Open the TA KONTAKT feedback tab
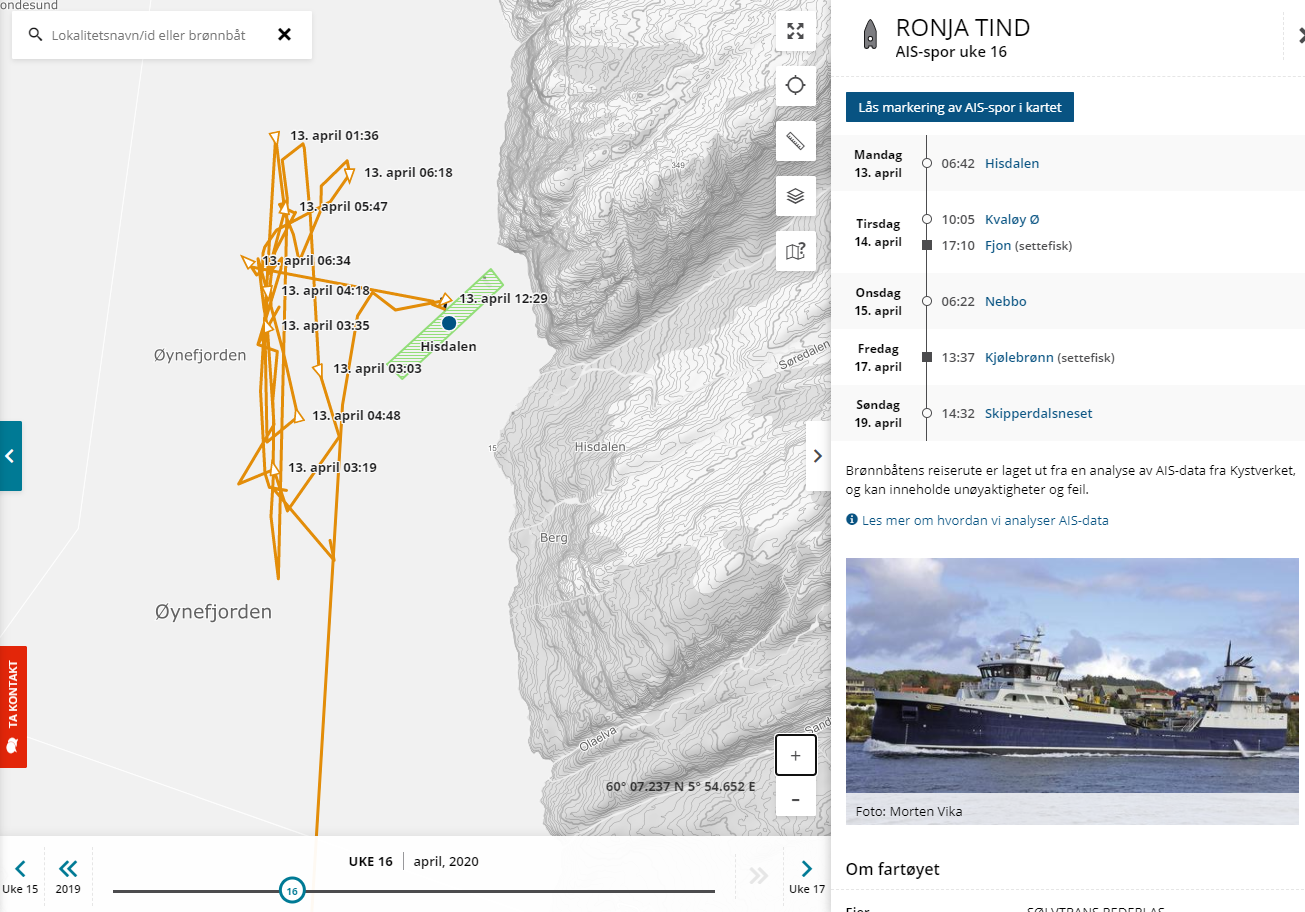Screen dimensions: 1305x912 point(13,707)
